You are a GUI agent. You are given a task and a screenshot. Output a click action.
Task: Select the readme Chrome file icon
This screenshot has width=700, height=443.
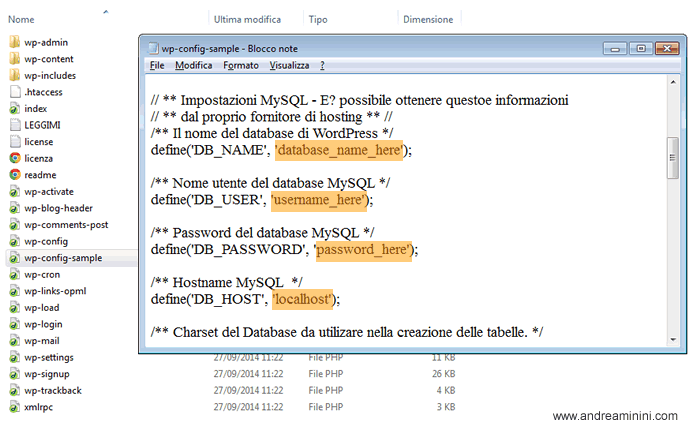(x=15, y=174)
